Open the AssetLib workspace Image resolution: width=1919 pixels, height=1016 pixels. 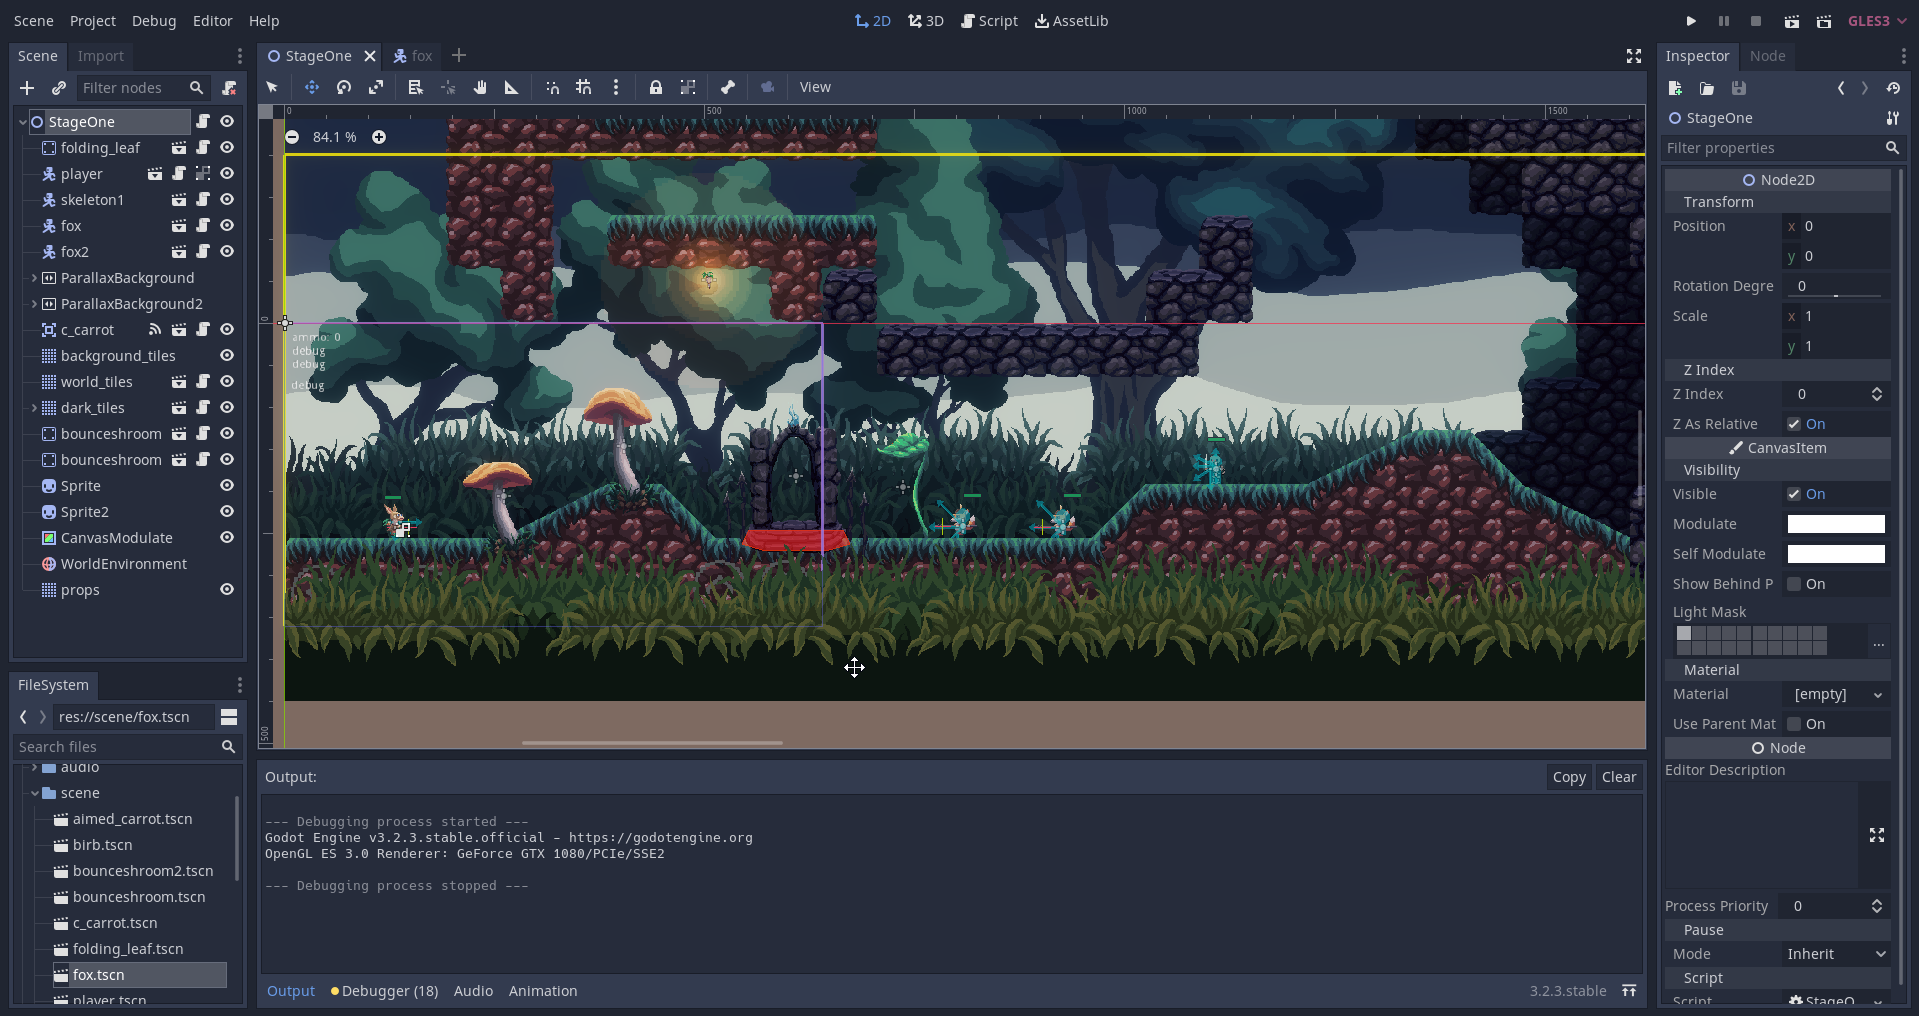1071,21
